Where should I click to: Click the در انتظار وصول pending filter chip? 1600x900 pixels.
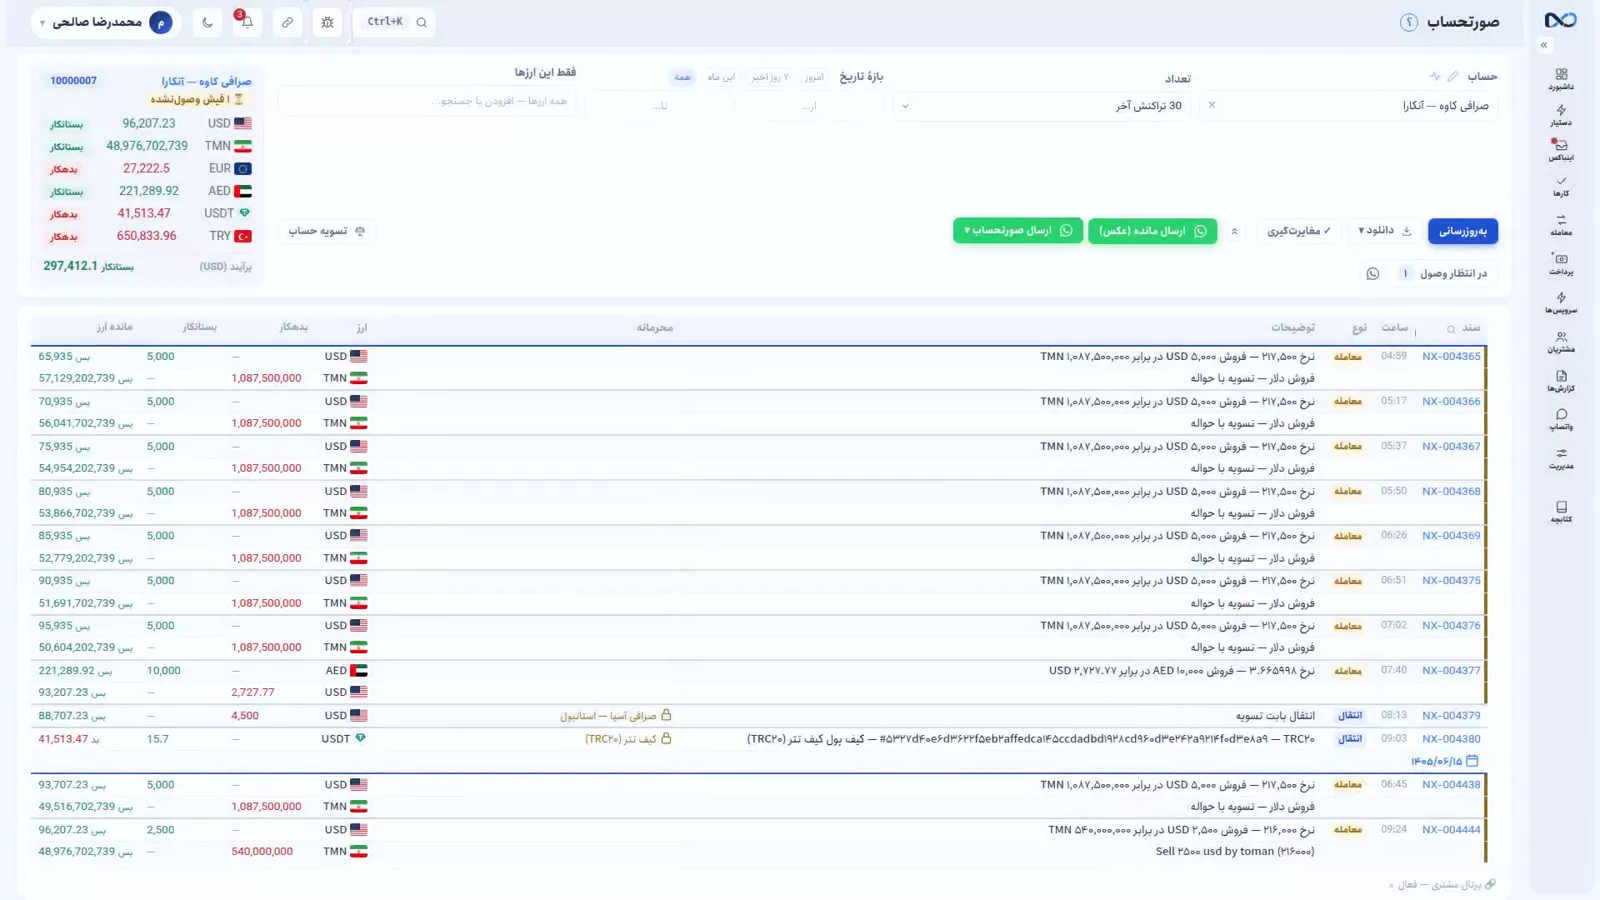(x=1442, y=274)
